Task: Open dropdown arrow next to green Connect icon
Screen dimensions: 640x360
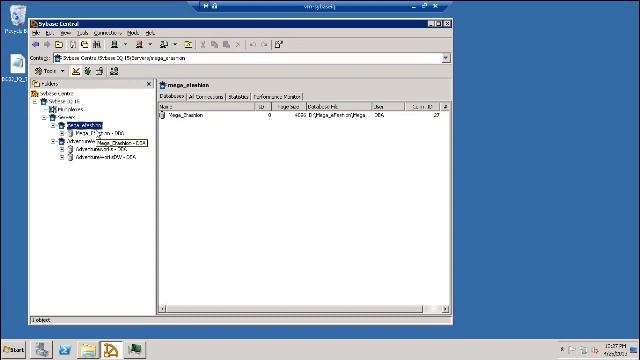Action: pyautogui.click(x=125, y=44)
